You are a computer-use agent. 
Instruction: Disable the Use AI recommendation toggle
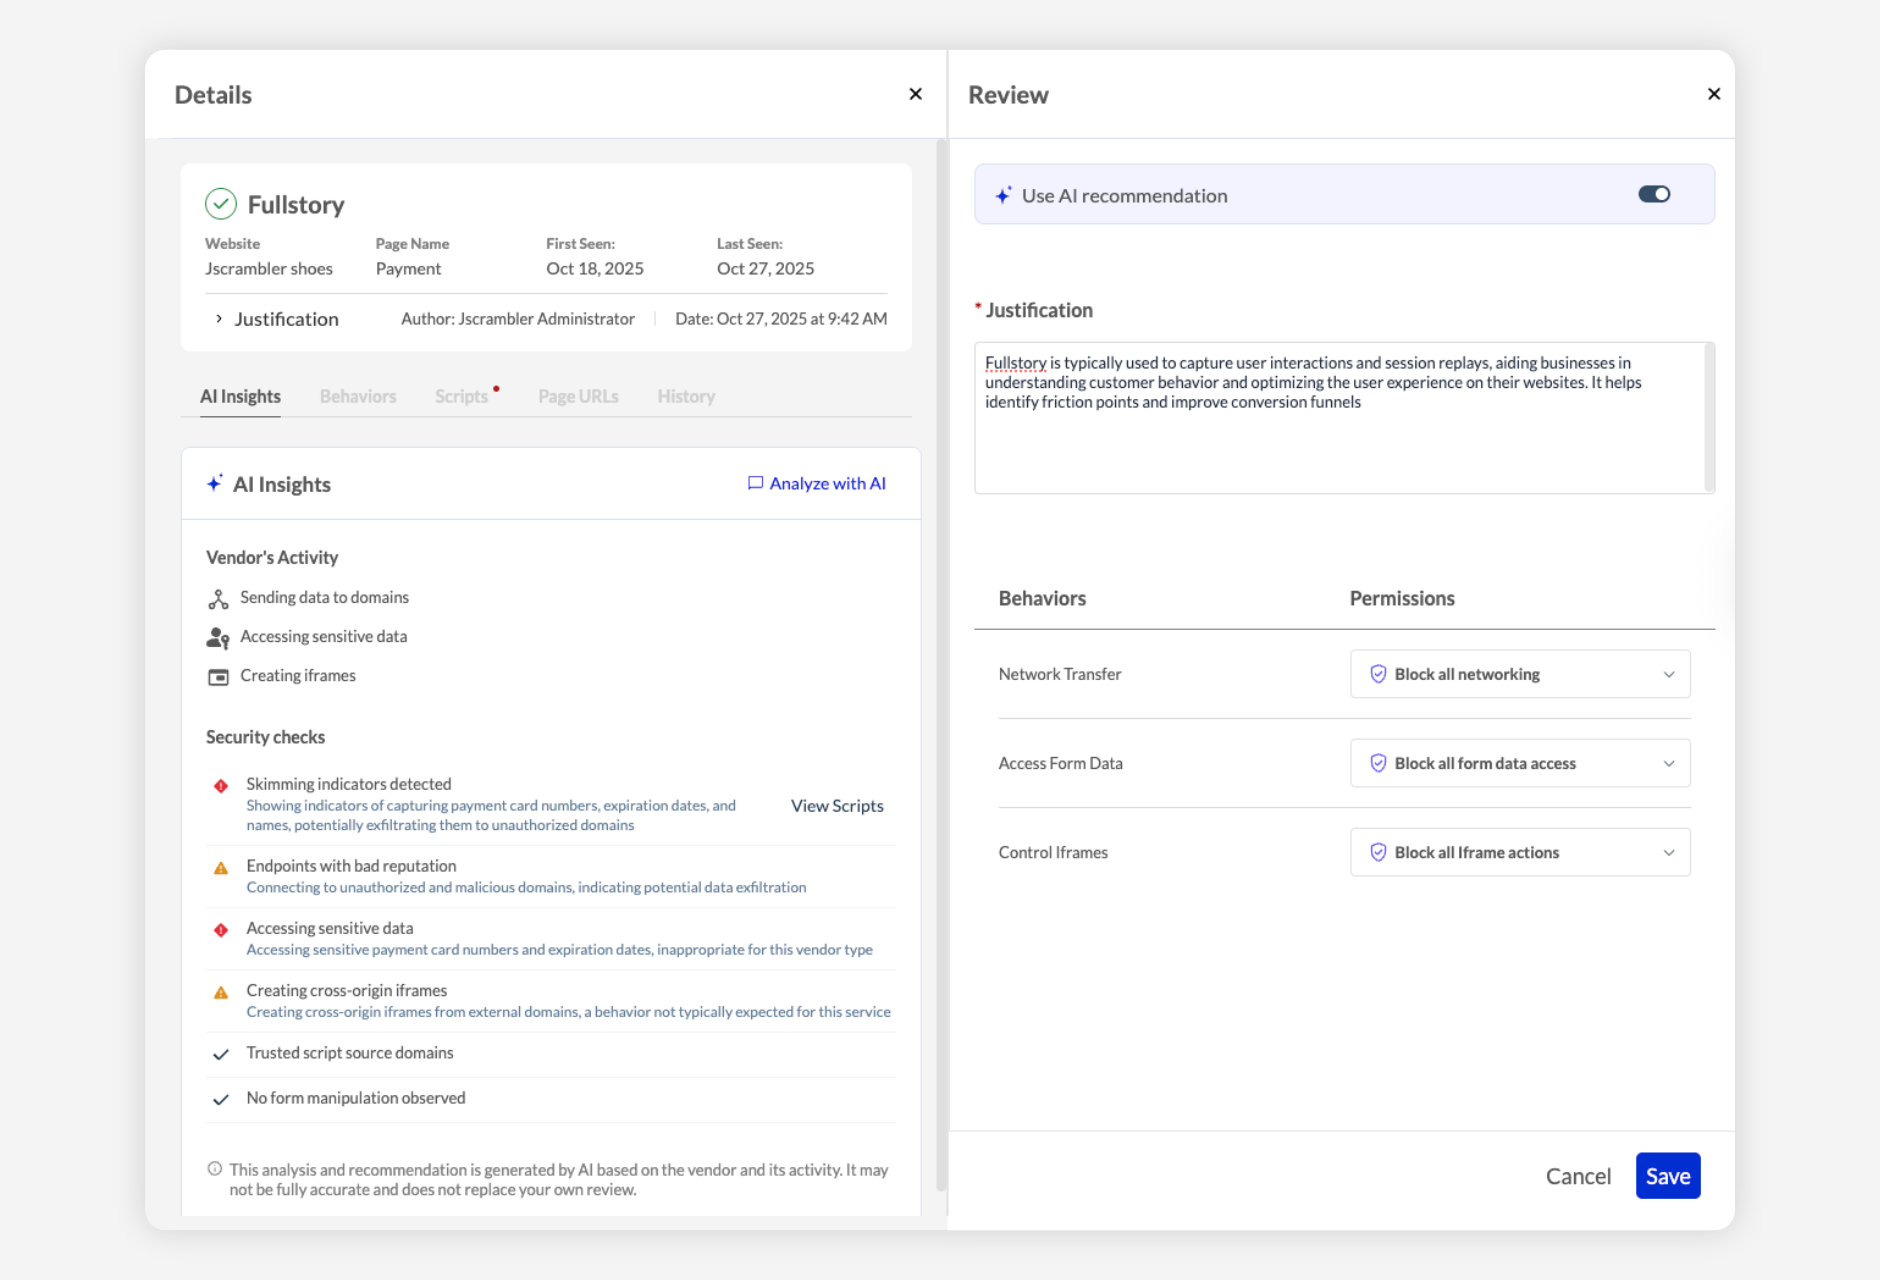(x=1654, y=194)
